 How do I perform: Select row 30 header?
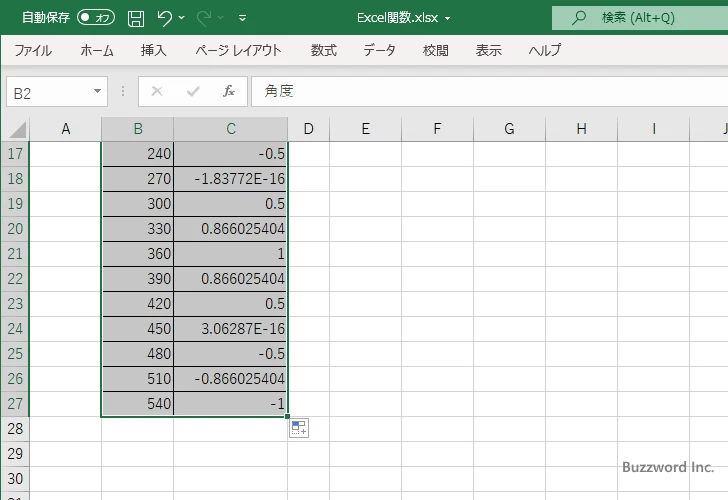point(15,479)
